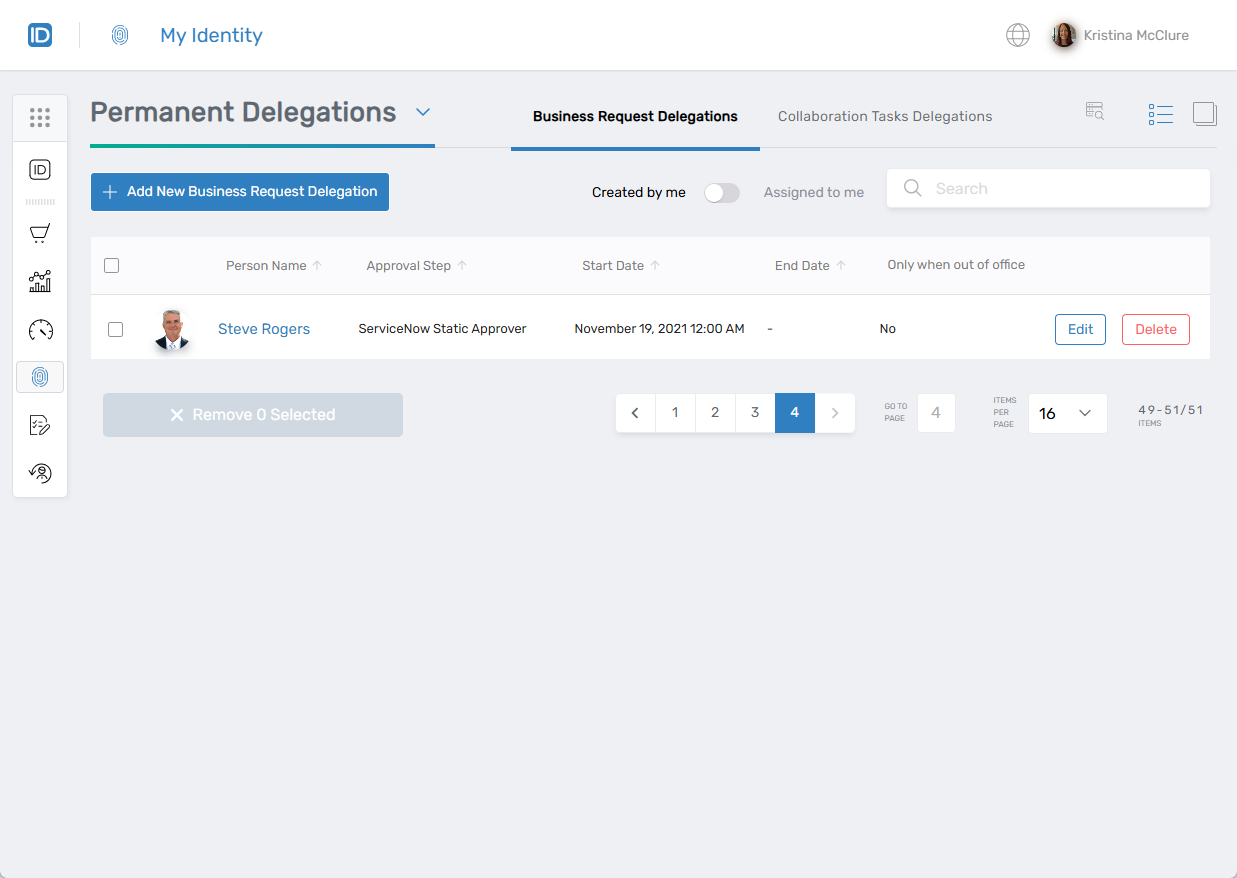Select the fingerprint delegations sidebar icon
This screenshot has height=878, width=1237.
[x=39, y=377]
